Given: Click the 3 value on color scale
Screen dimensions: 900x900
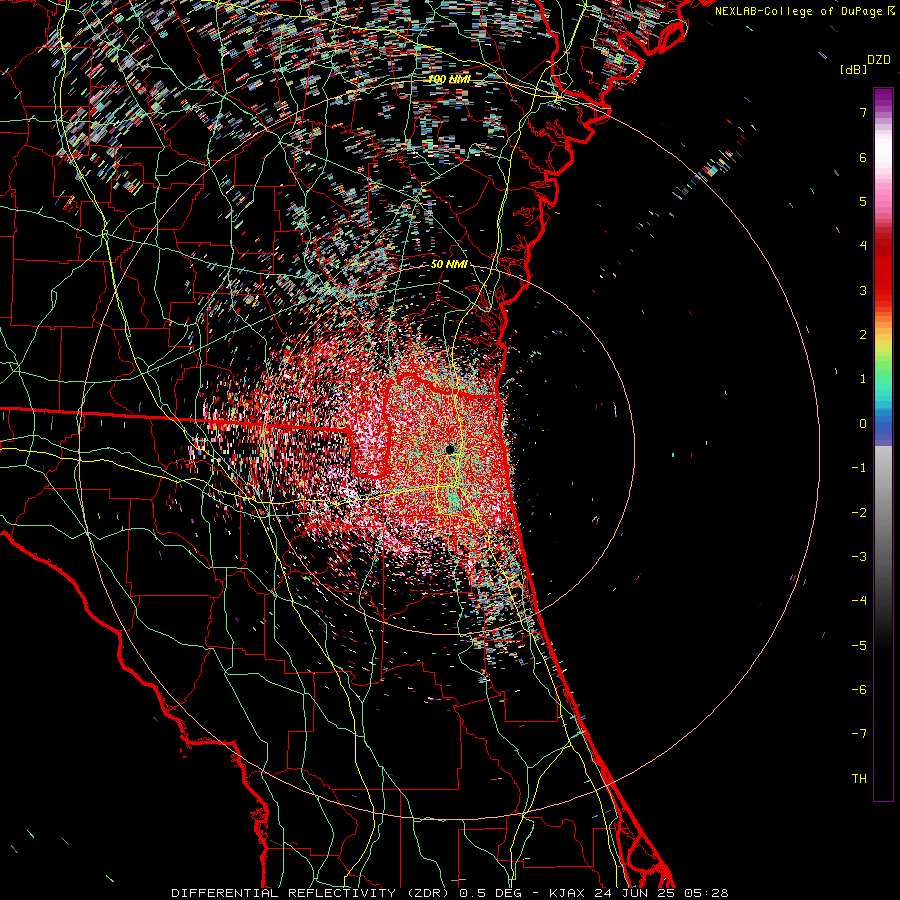Looking at the screenshot, I should click(863, 290).
